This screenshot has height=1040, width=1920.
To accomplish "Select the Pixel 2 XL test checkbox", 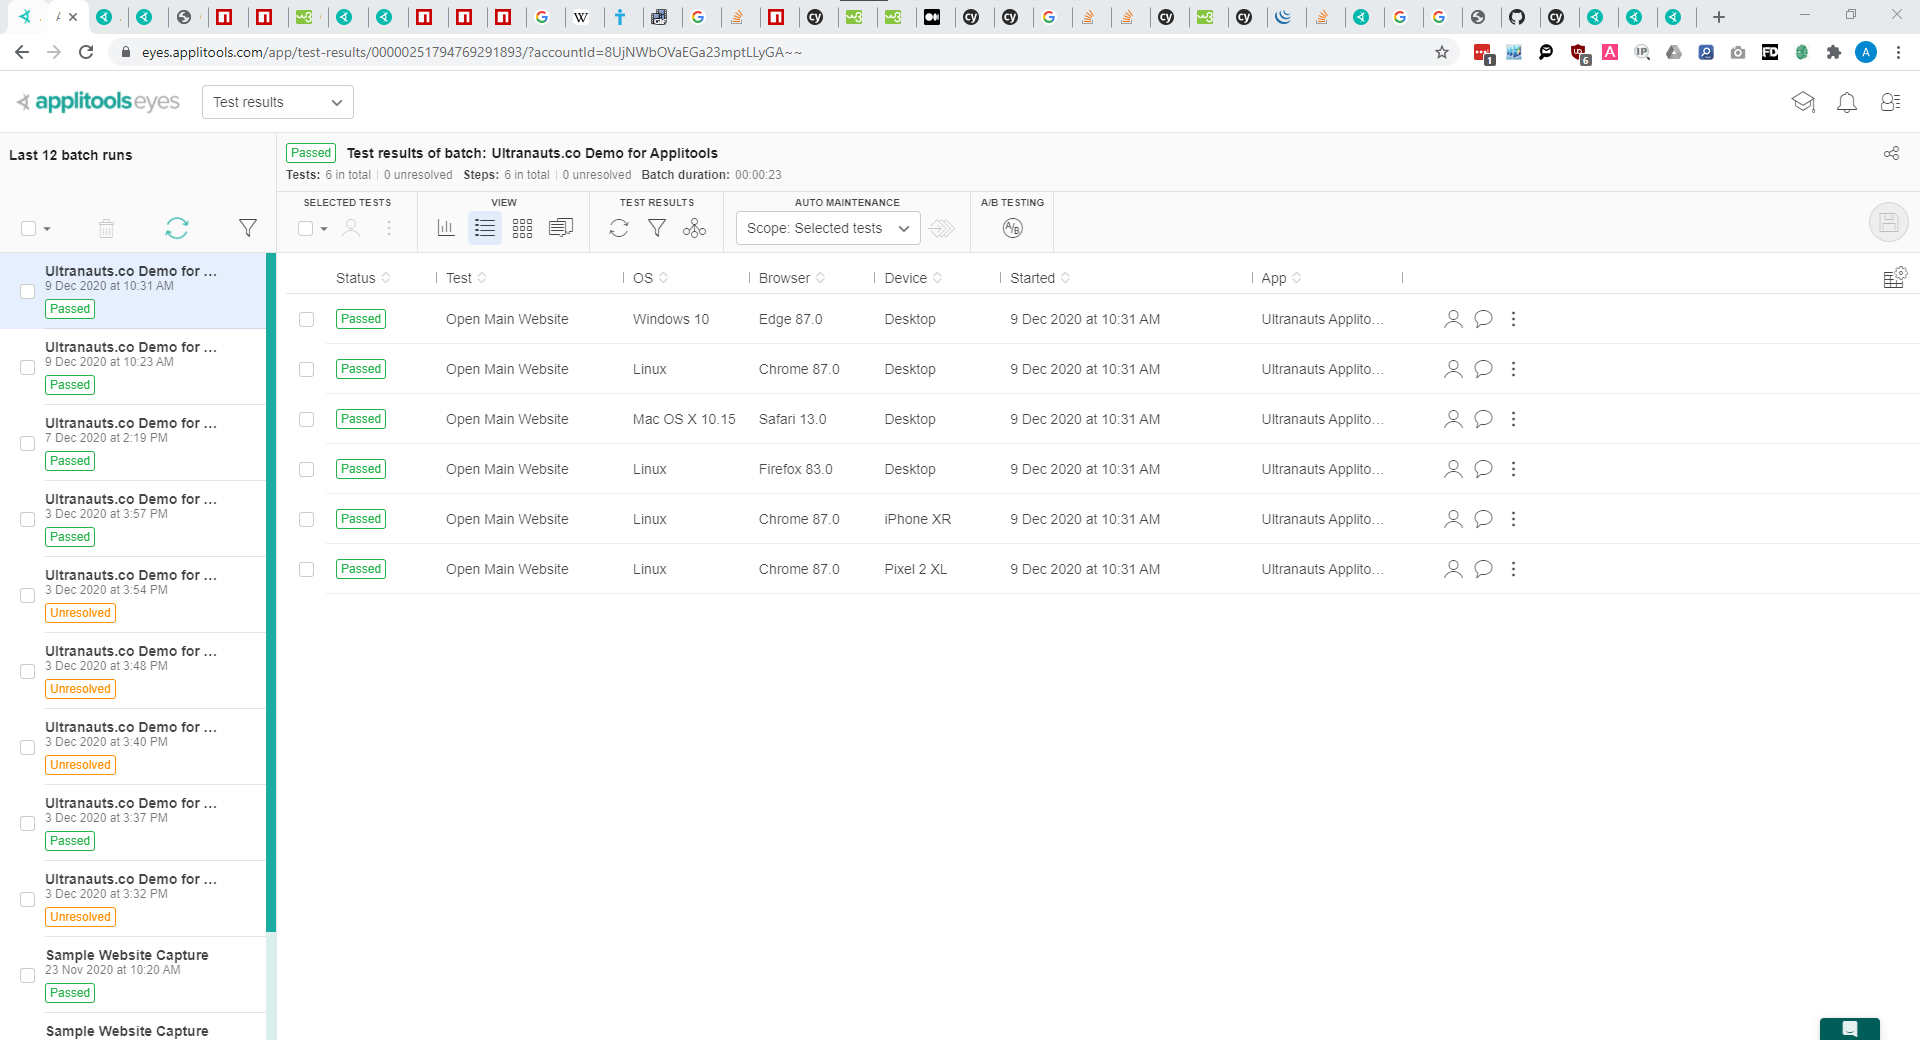I will pos(306,570).
